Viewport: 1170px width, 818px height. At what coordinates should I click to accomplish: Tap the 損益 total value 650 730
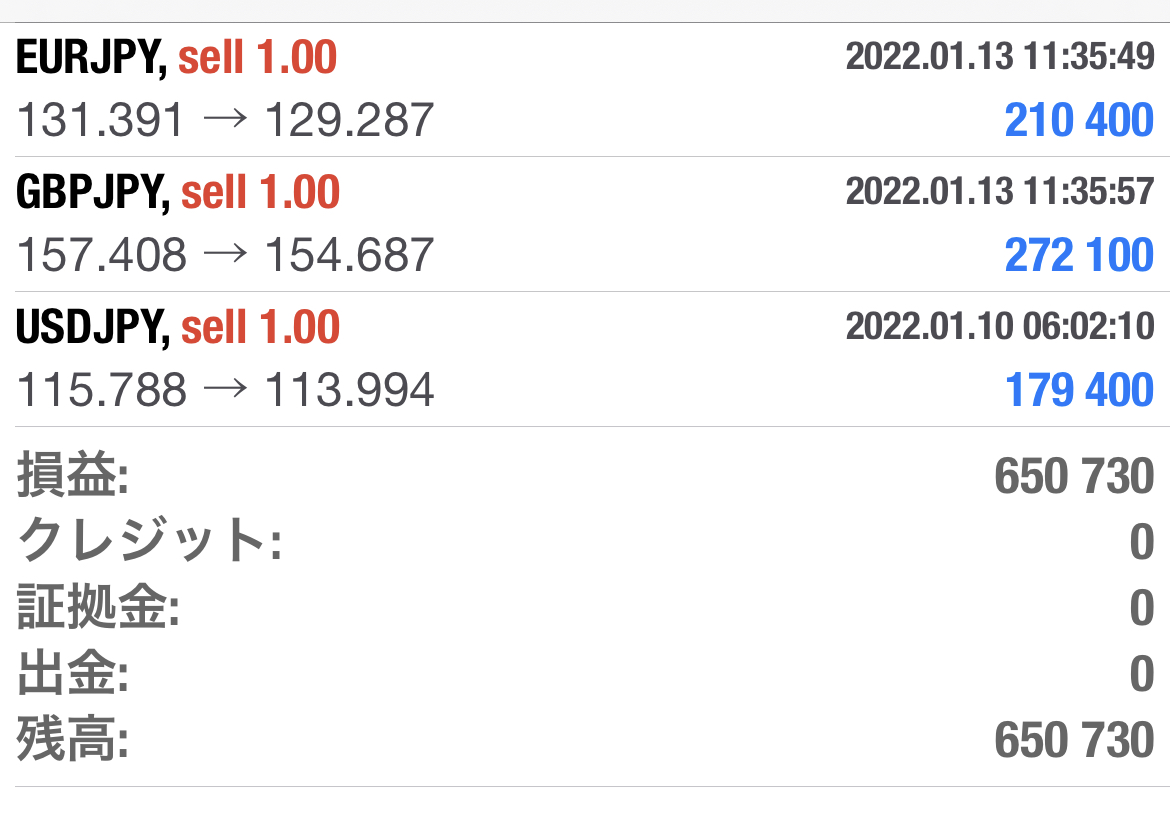[x=1074, y=477]
